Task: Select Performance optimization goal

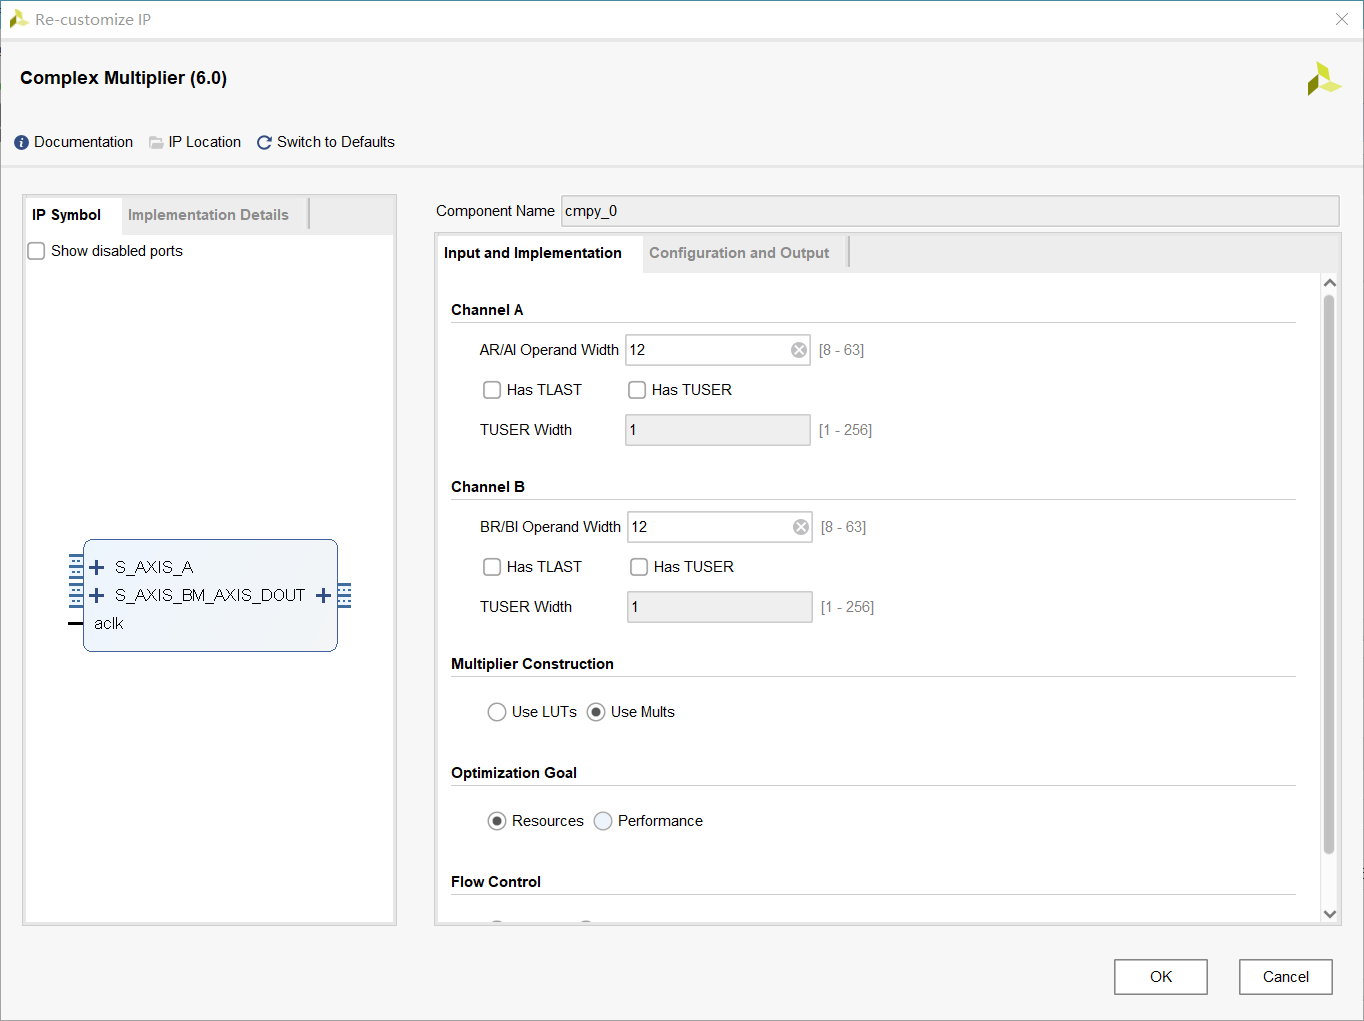Action: [603, 821]
